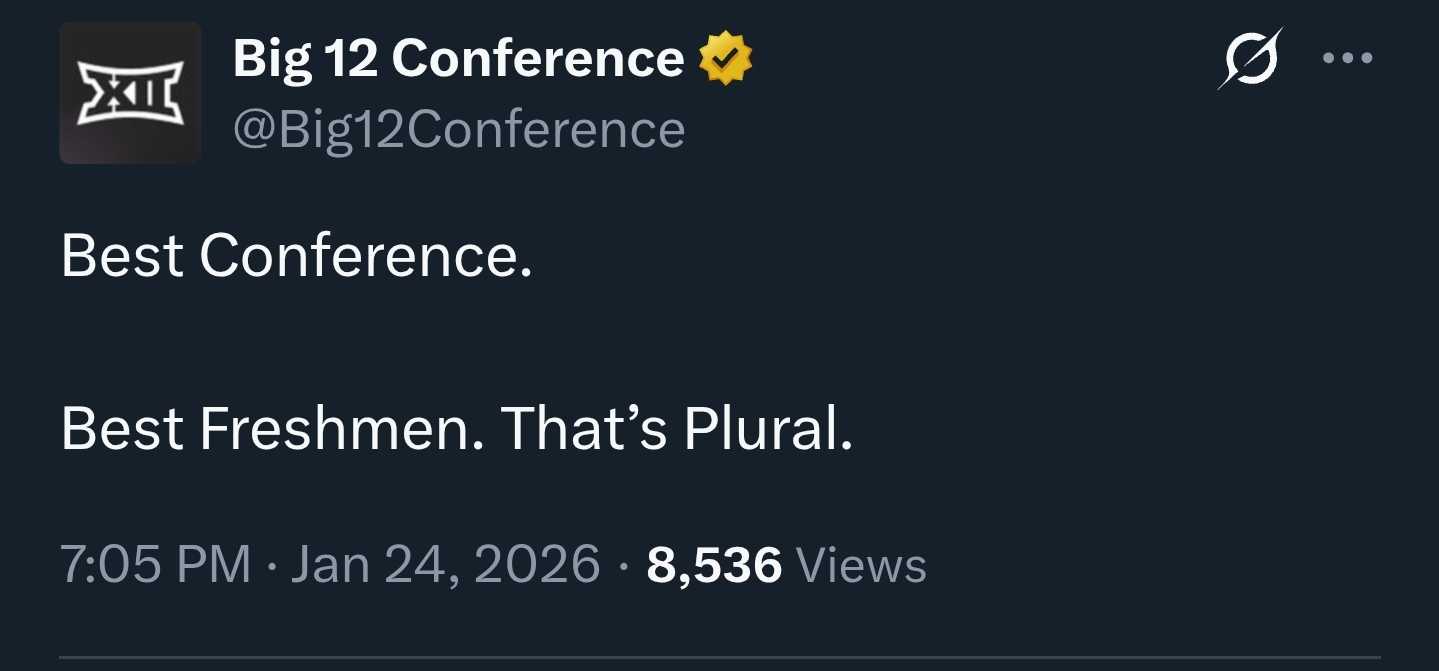Screen dimensions: 1439x671
Task: Open the three-dot more options menu
Action: [x=1347, y=58]
